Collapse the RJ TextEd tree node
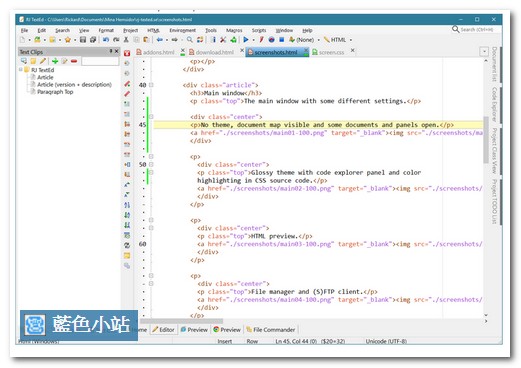521x368 pixels. [21, 70]
